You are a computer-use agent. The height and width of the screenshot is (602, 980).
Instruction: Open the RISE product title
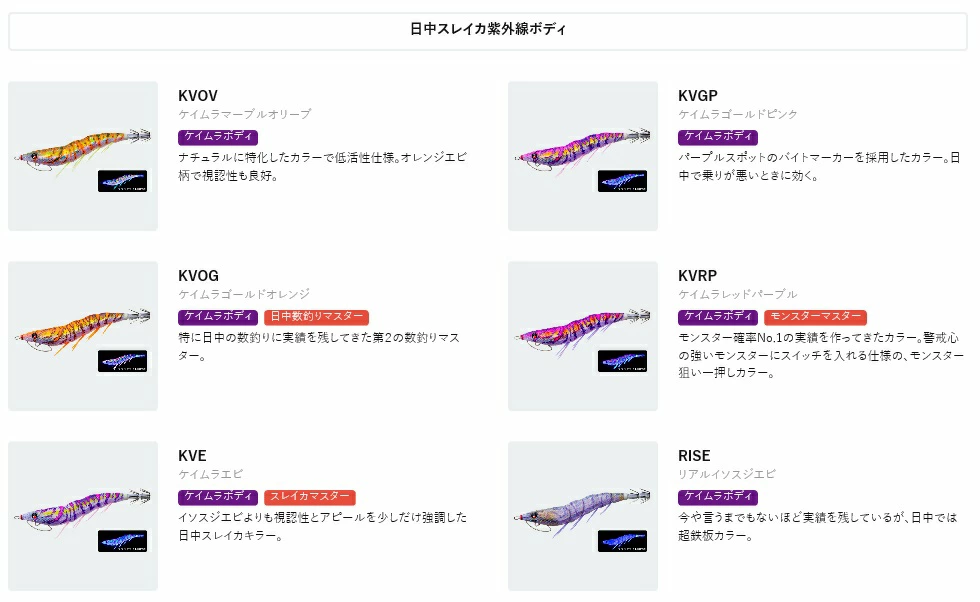click(694, 456)
